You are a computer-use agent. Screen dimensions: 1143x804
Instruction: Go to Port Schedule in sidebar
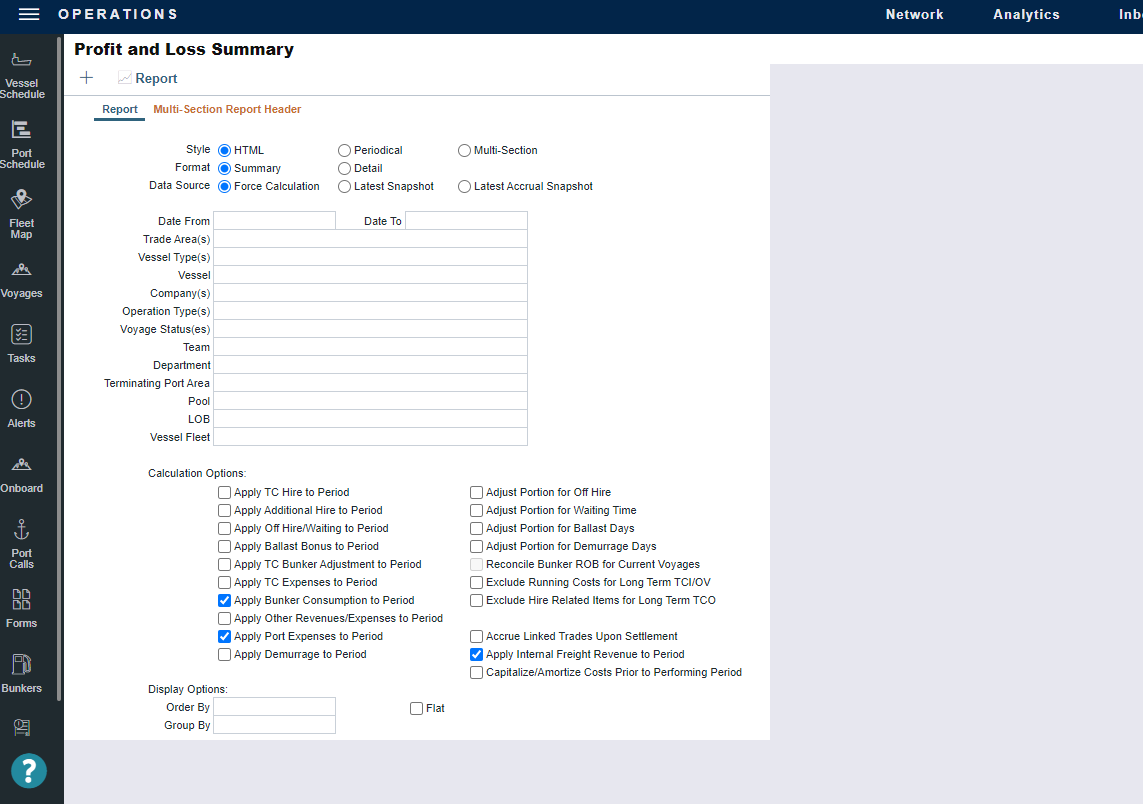[x=22, y=144]
